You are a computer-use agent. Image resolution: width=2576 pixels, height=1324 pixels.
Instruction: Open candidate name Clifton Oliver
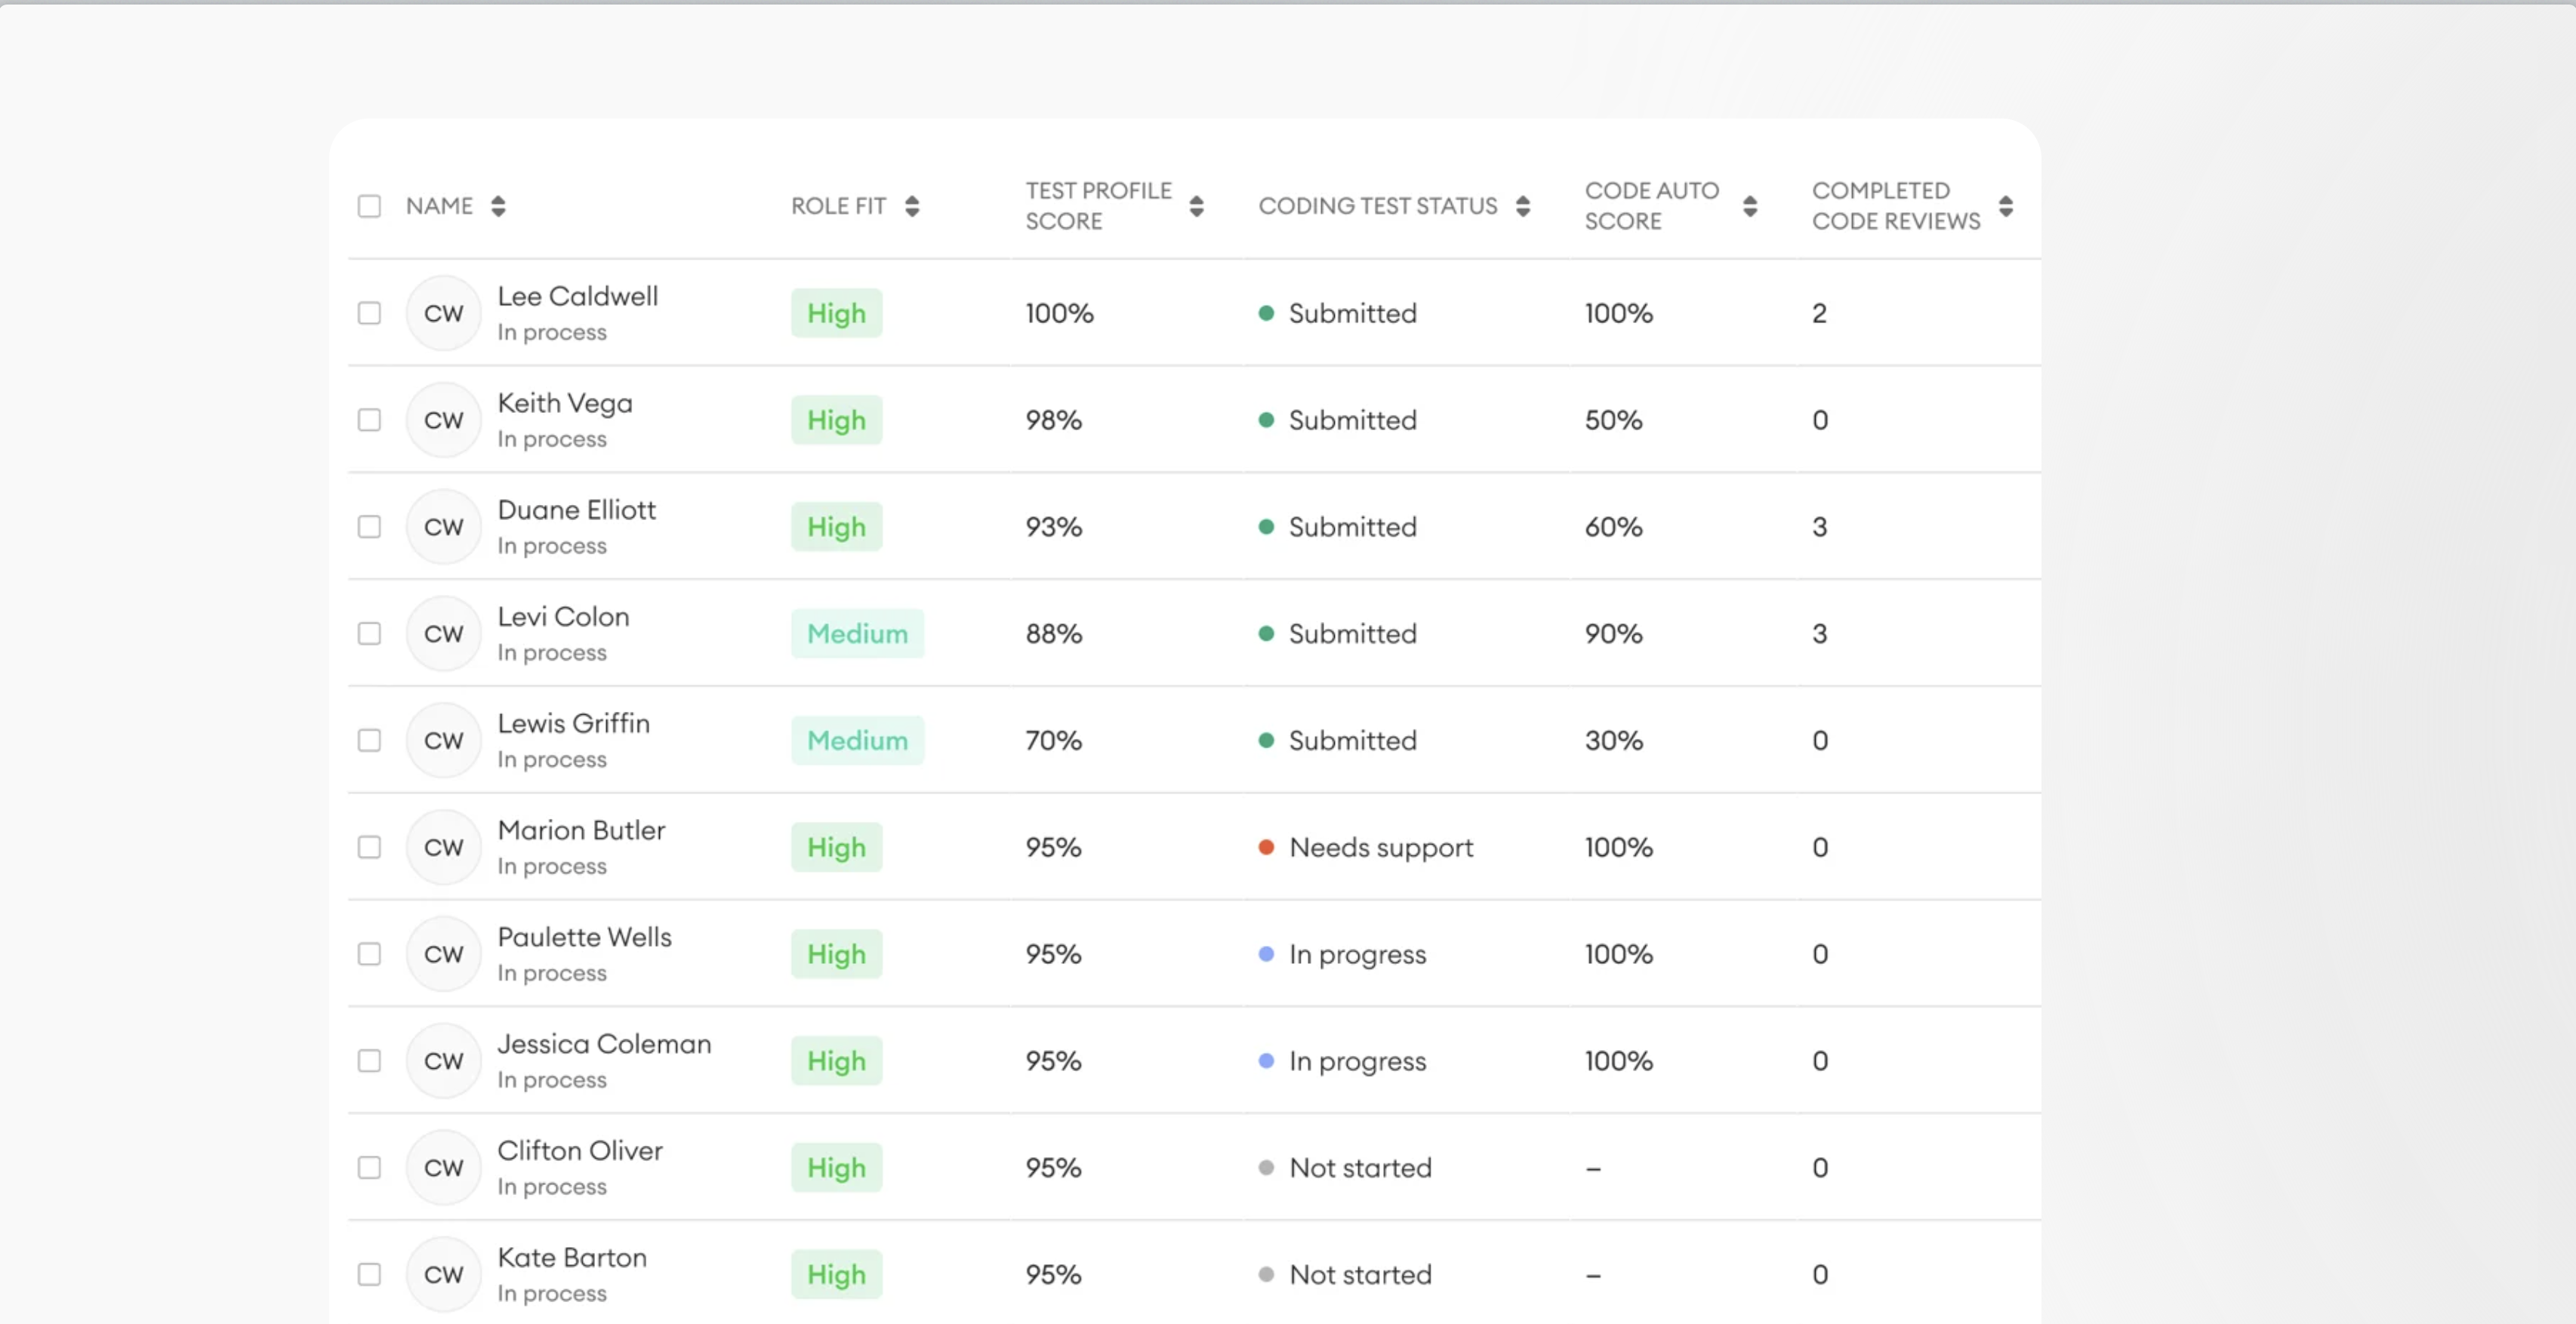click(580, 1151)
